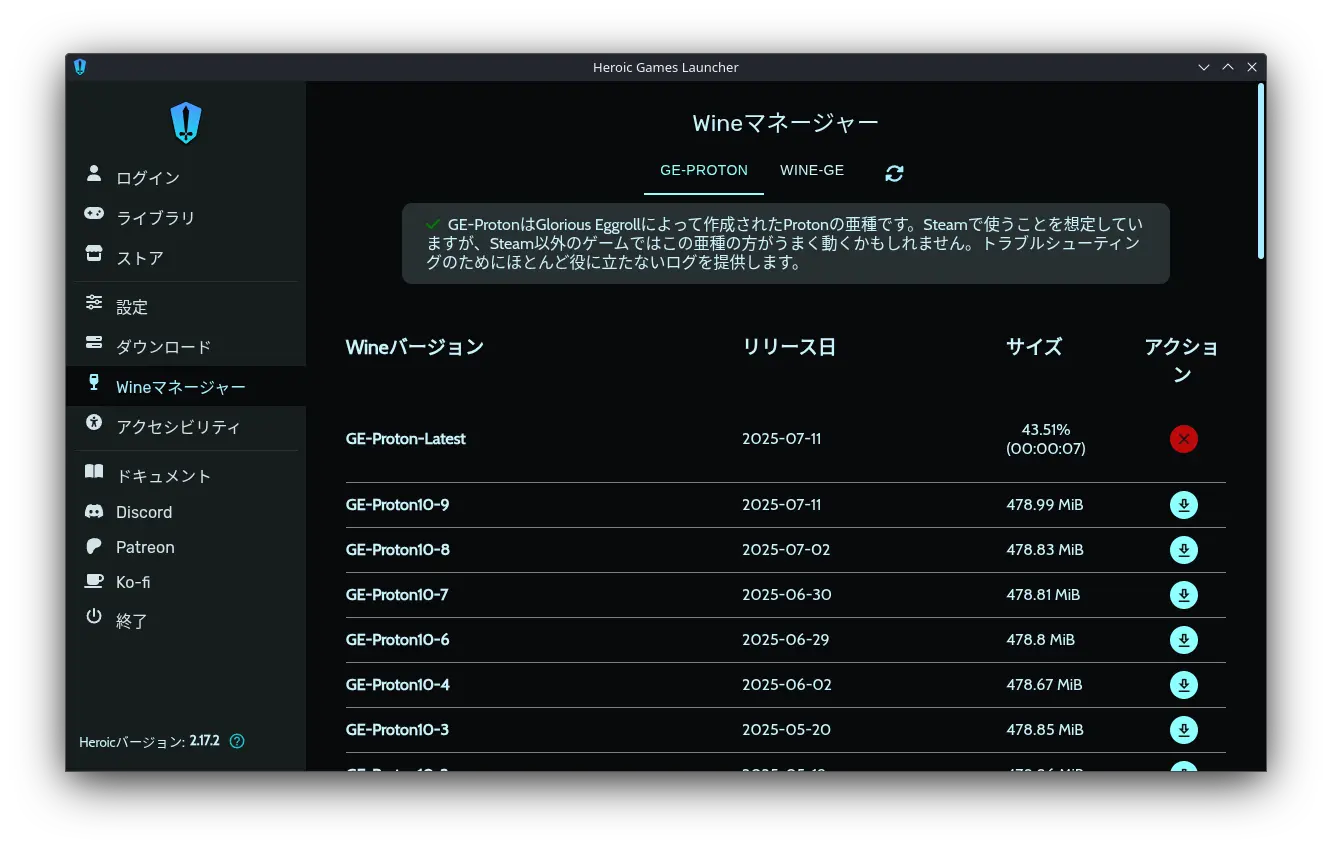The width and height of the screenshot is (1332, 849).
Task: Click the GE-Proton-Latest version name
Action: (x=406, y=439)
